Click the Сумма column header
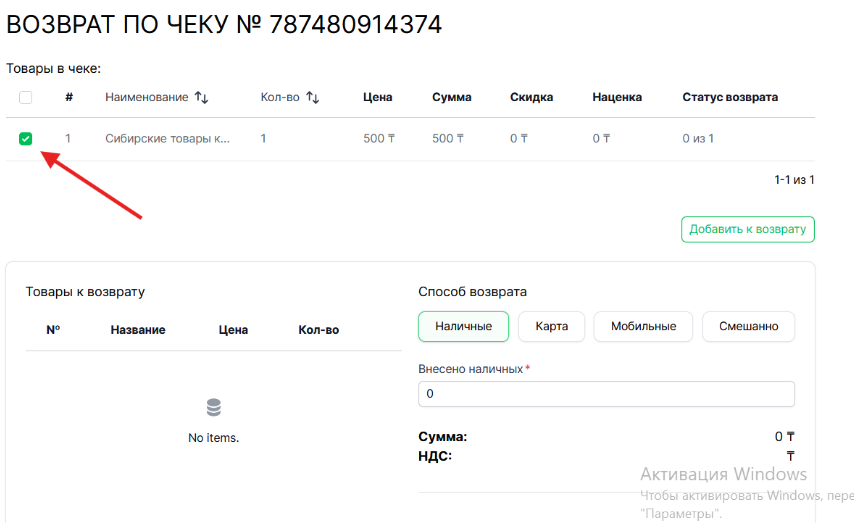Image resolution: width=854 pixels, height=529 pixels. coord(451,97)
